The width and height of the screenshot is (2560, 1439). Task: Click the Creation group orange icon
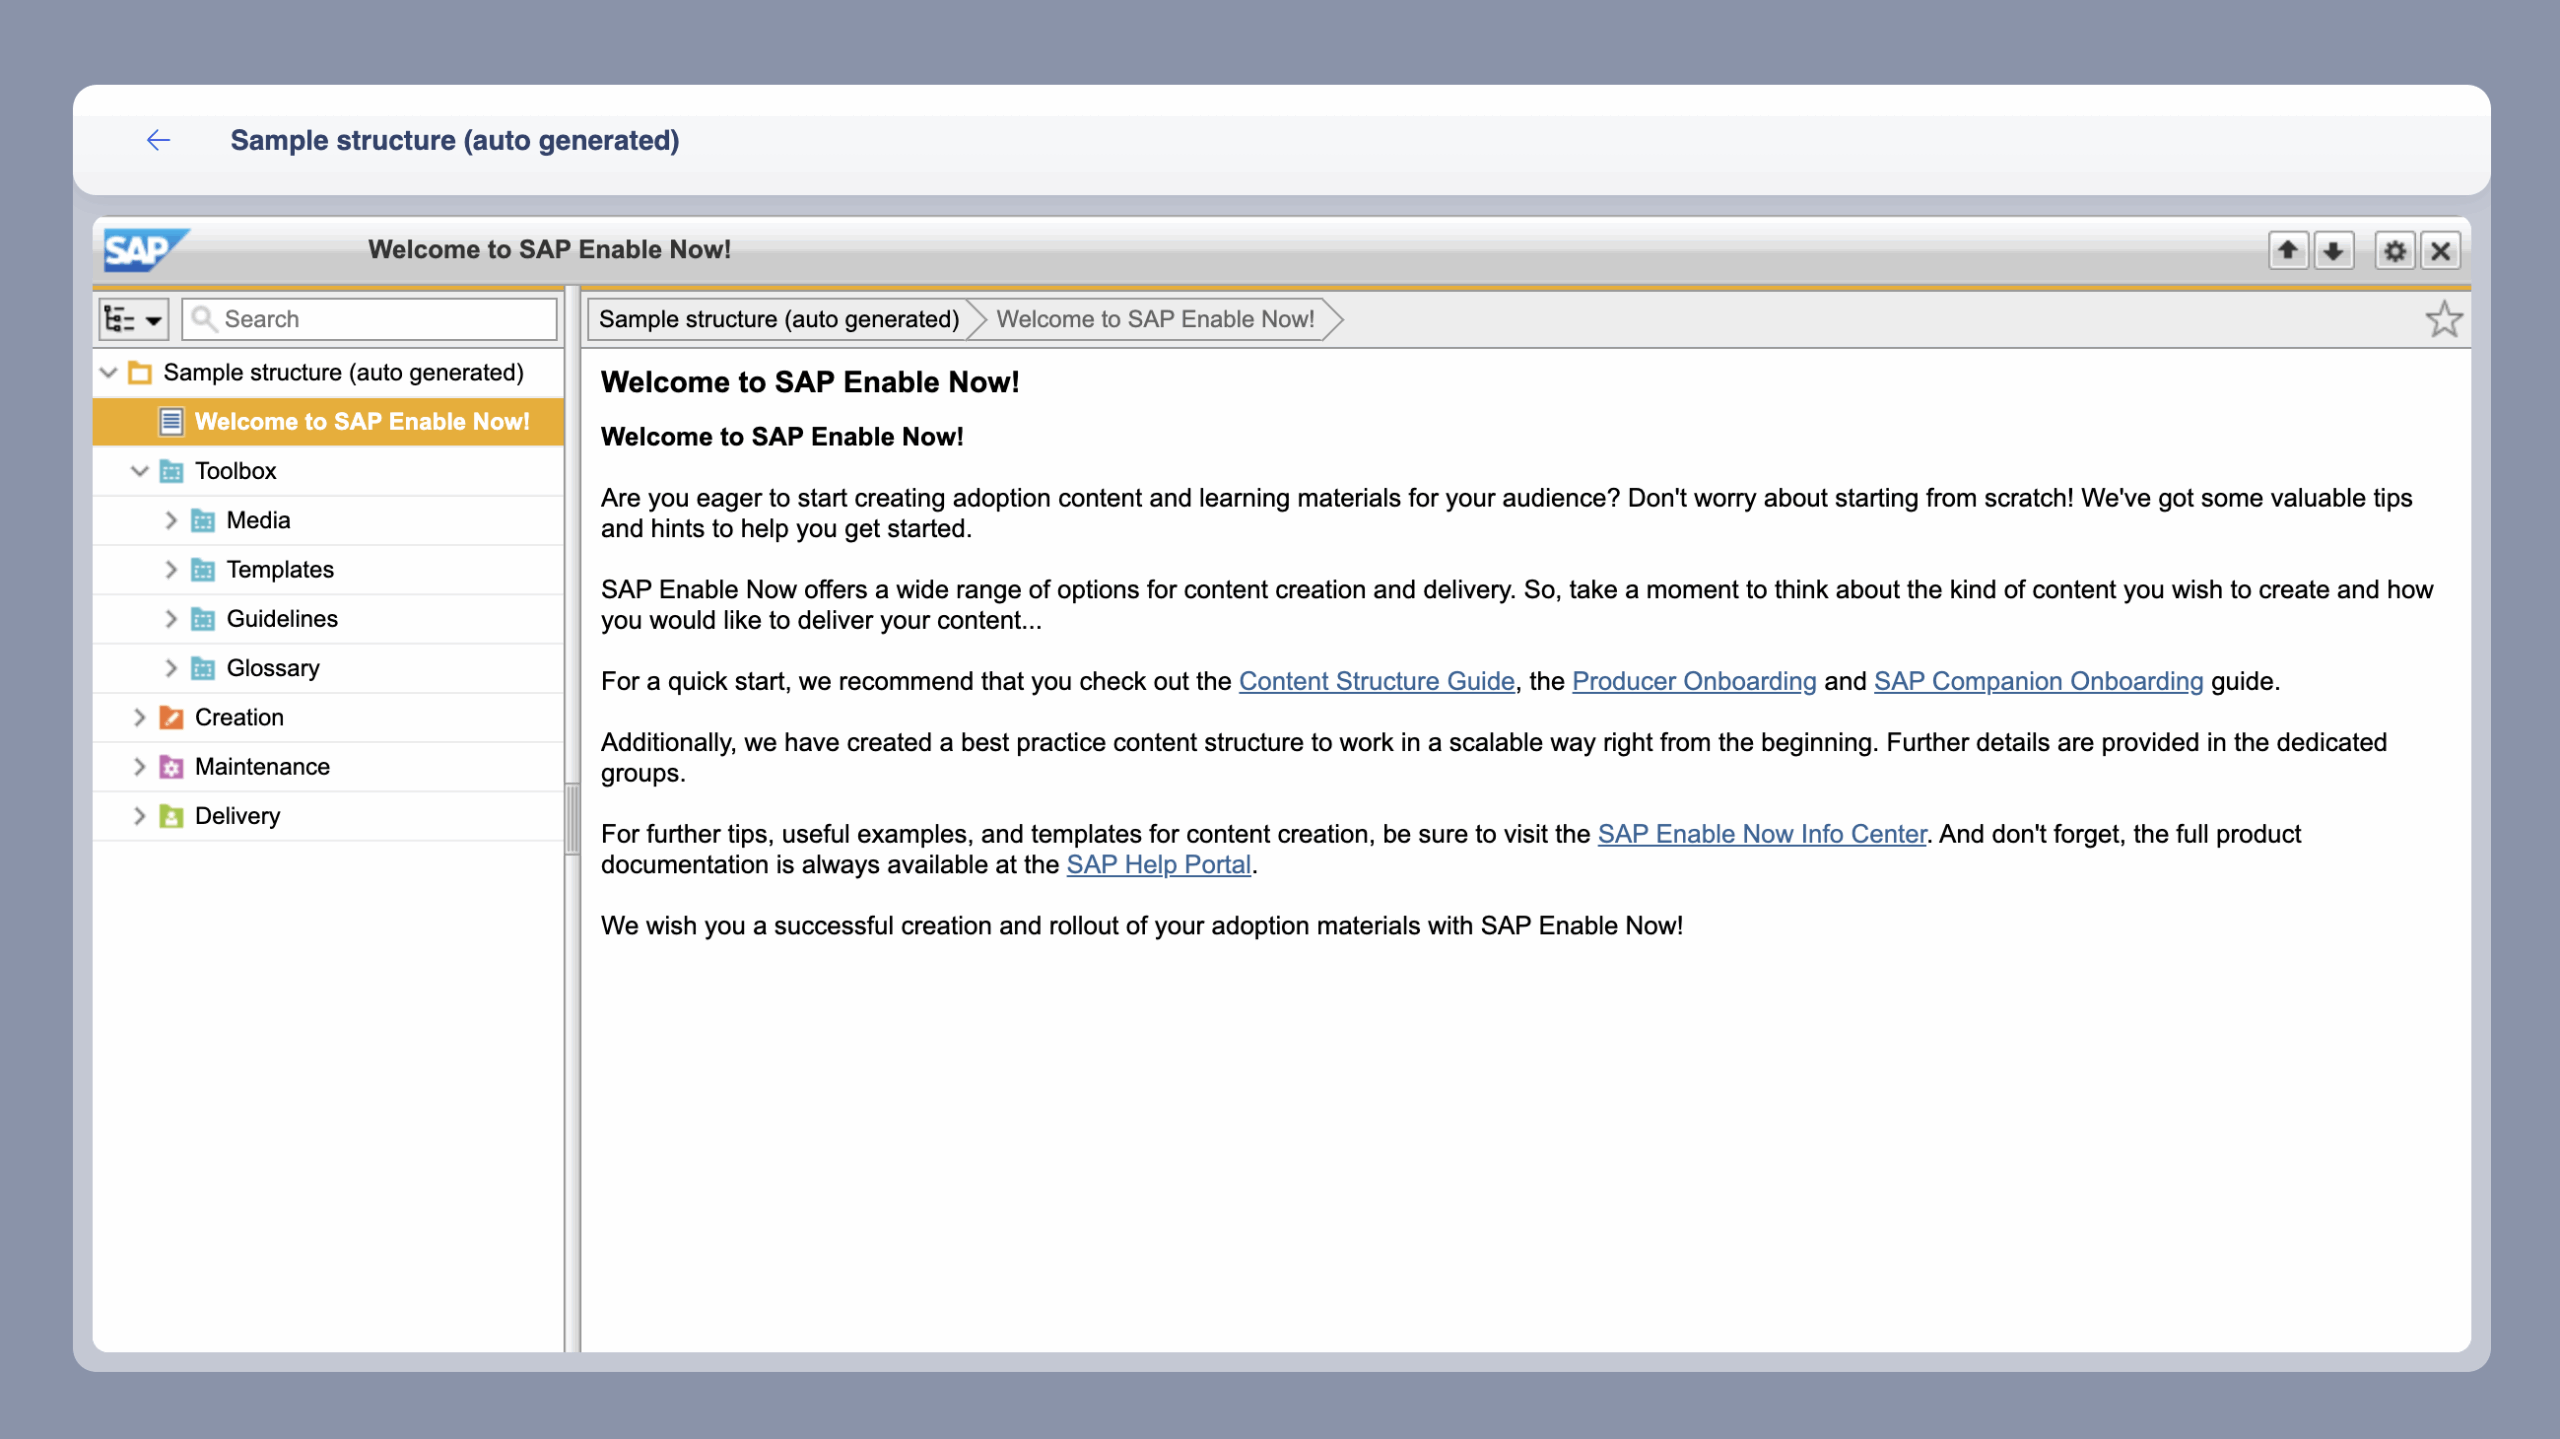point(171,717)
